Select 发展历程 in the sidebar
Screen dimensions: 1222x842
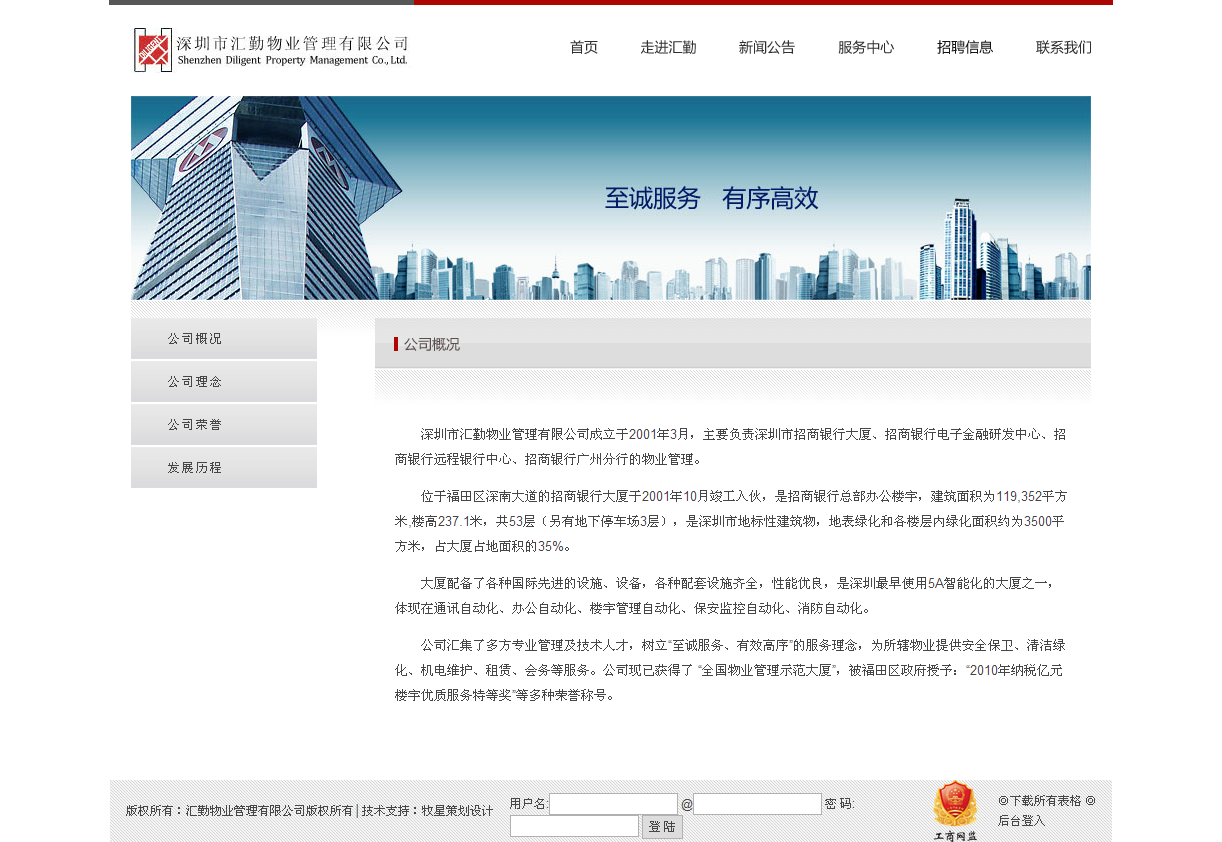coord(223,467)
